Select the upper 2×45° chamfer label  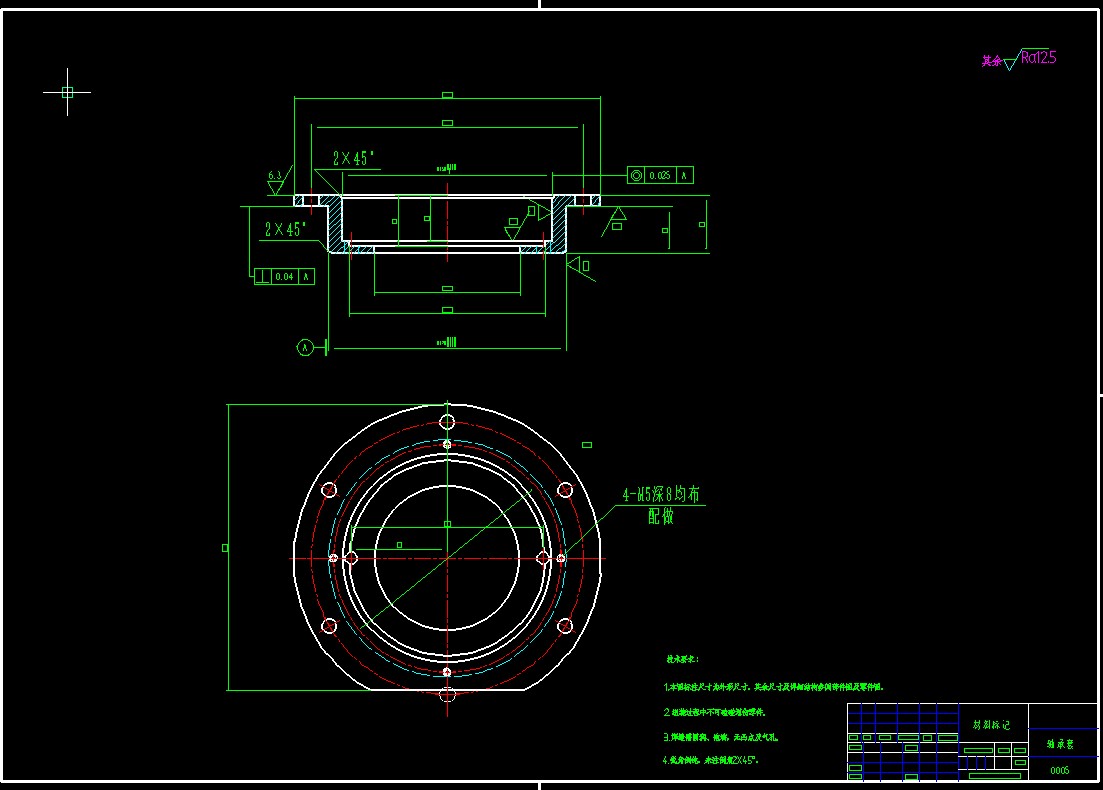[x=354, y=158]
